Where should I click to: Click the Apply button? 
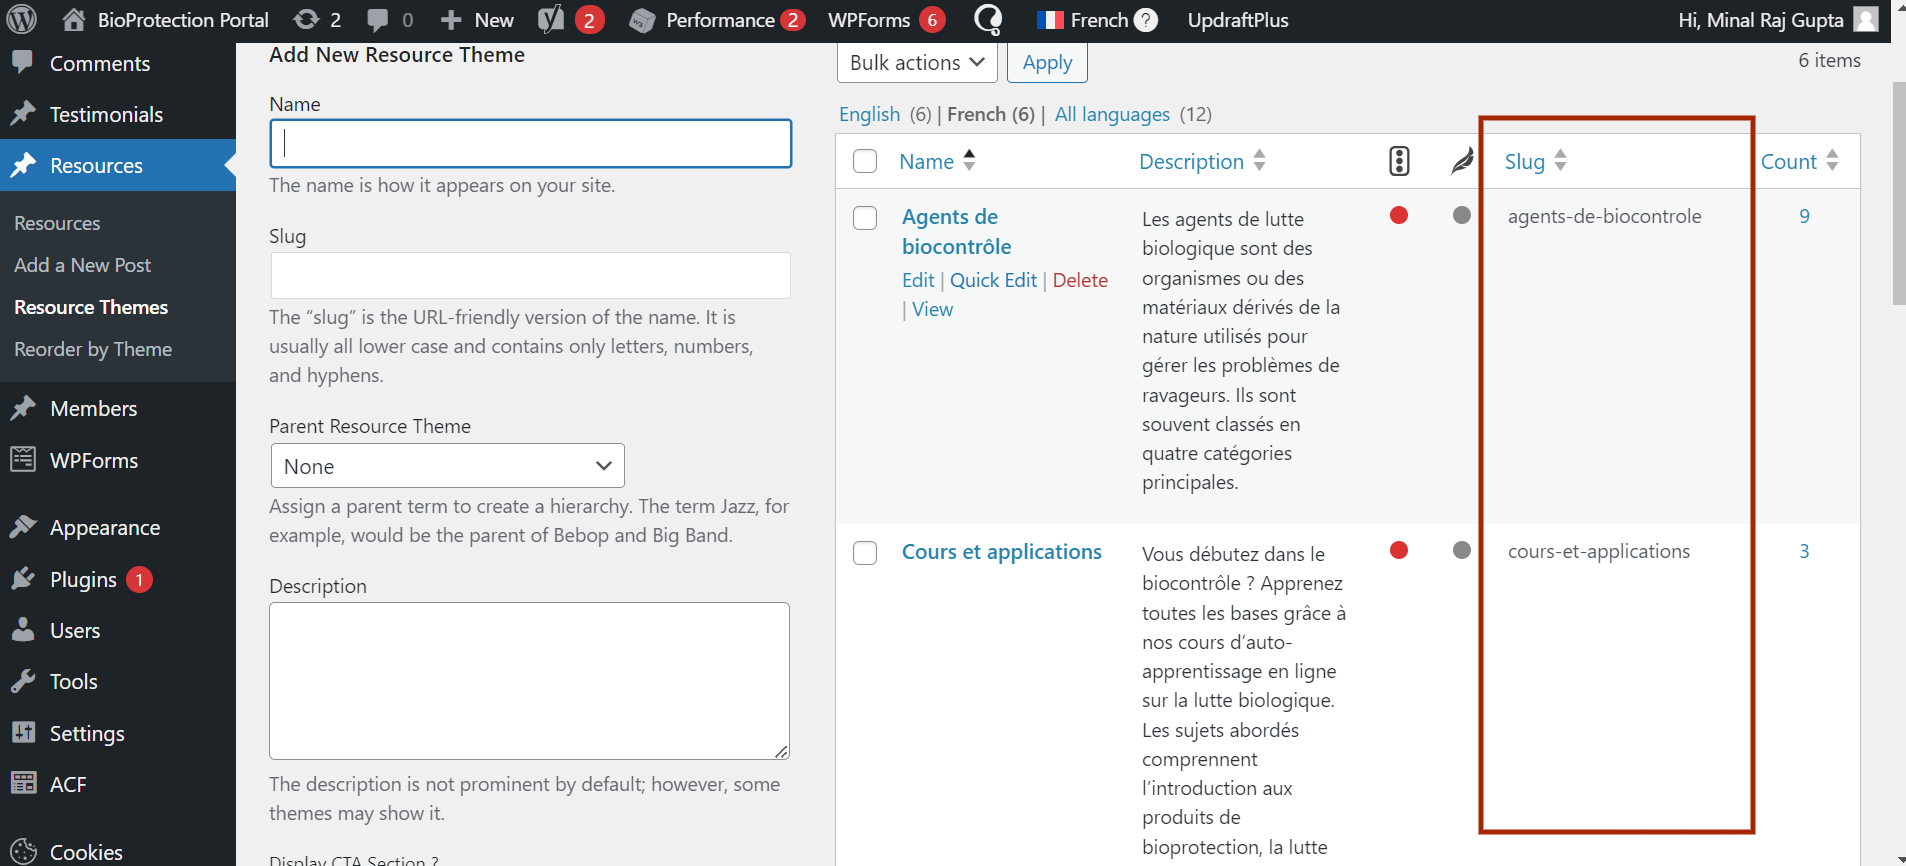coord(1047,62)
